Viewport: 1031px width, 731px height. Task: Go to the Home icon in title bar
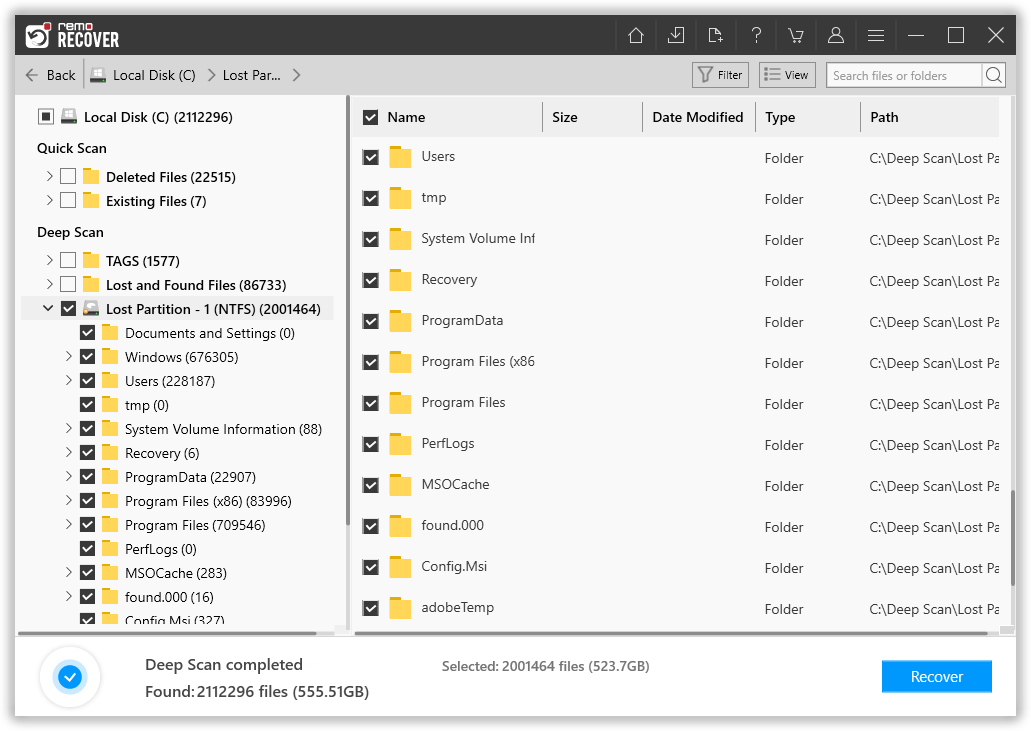(635, 35)
